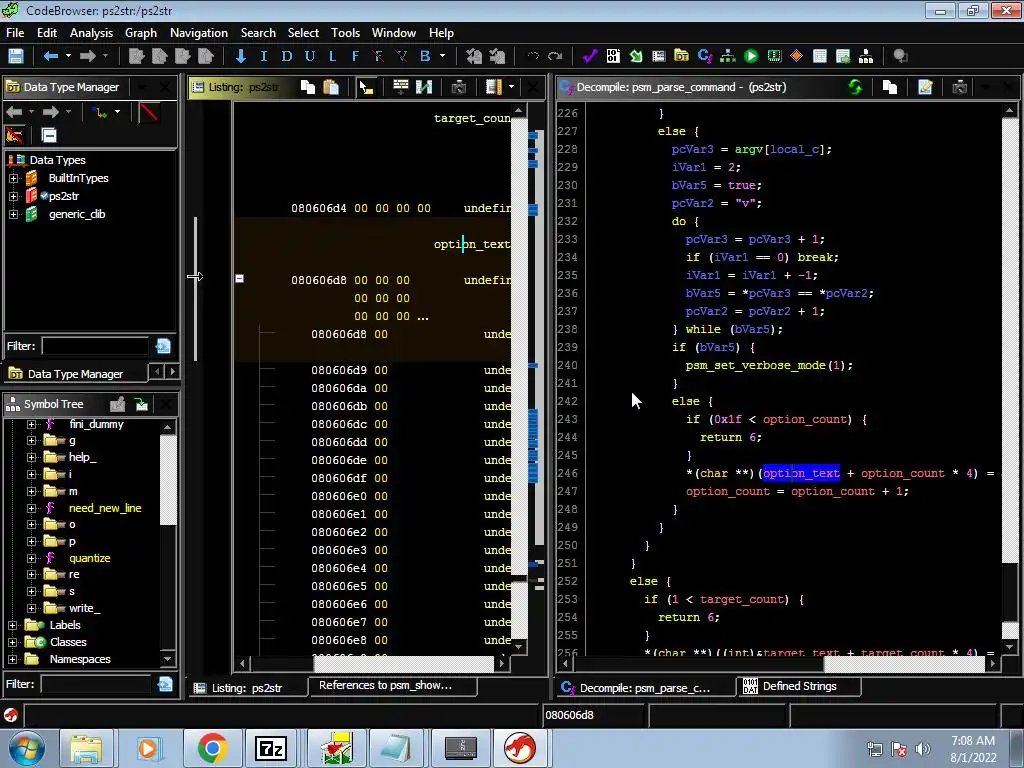This screenshot has height=768, width=1024.
Task: Expand the BuiltInTypes node
Action: tap(13, 178)
